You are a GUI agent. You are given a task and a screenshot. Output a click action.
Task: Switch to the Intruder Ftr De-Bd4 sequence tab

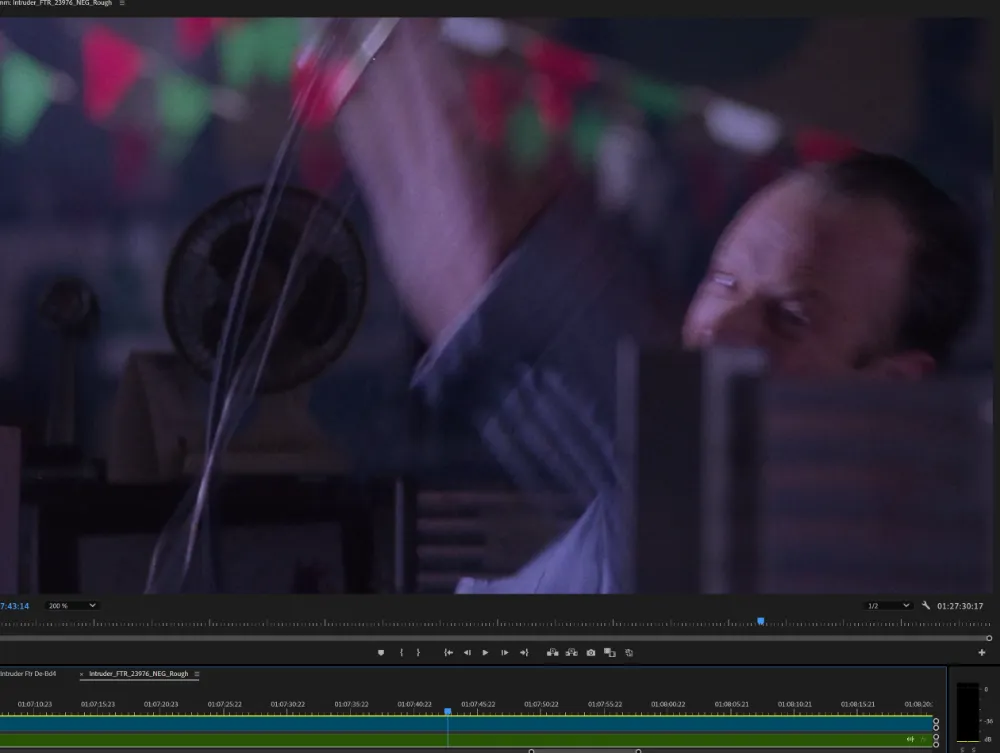[28, 674]
